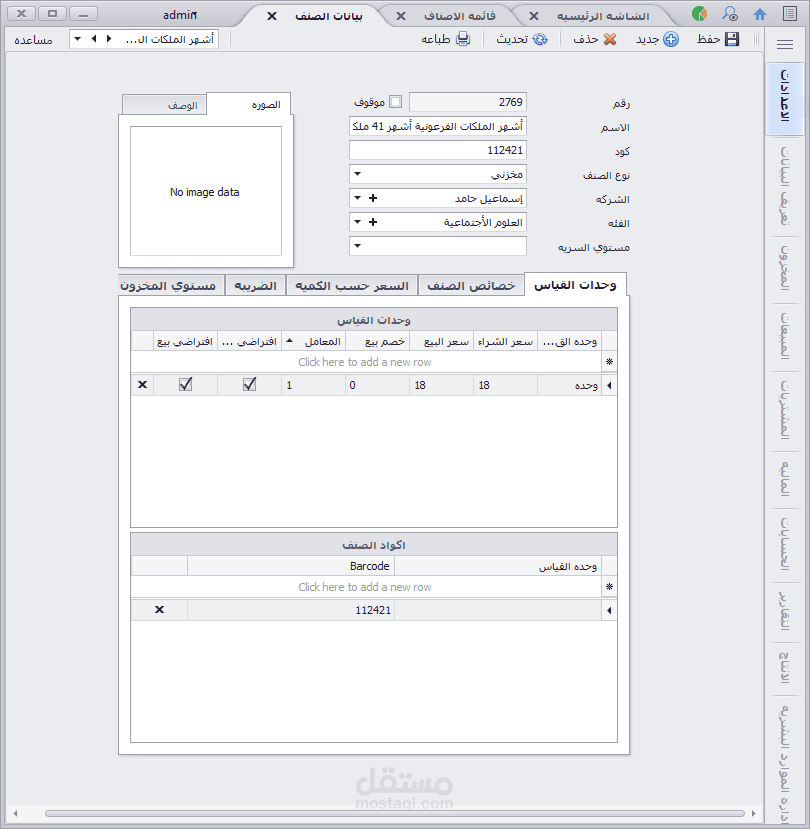Open الحسابات sidebar section
This screenshot has width=810, height=829.
785,544
